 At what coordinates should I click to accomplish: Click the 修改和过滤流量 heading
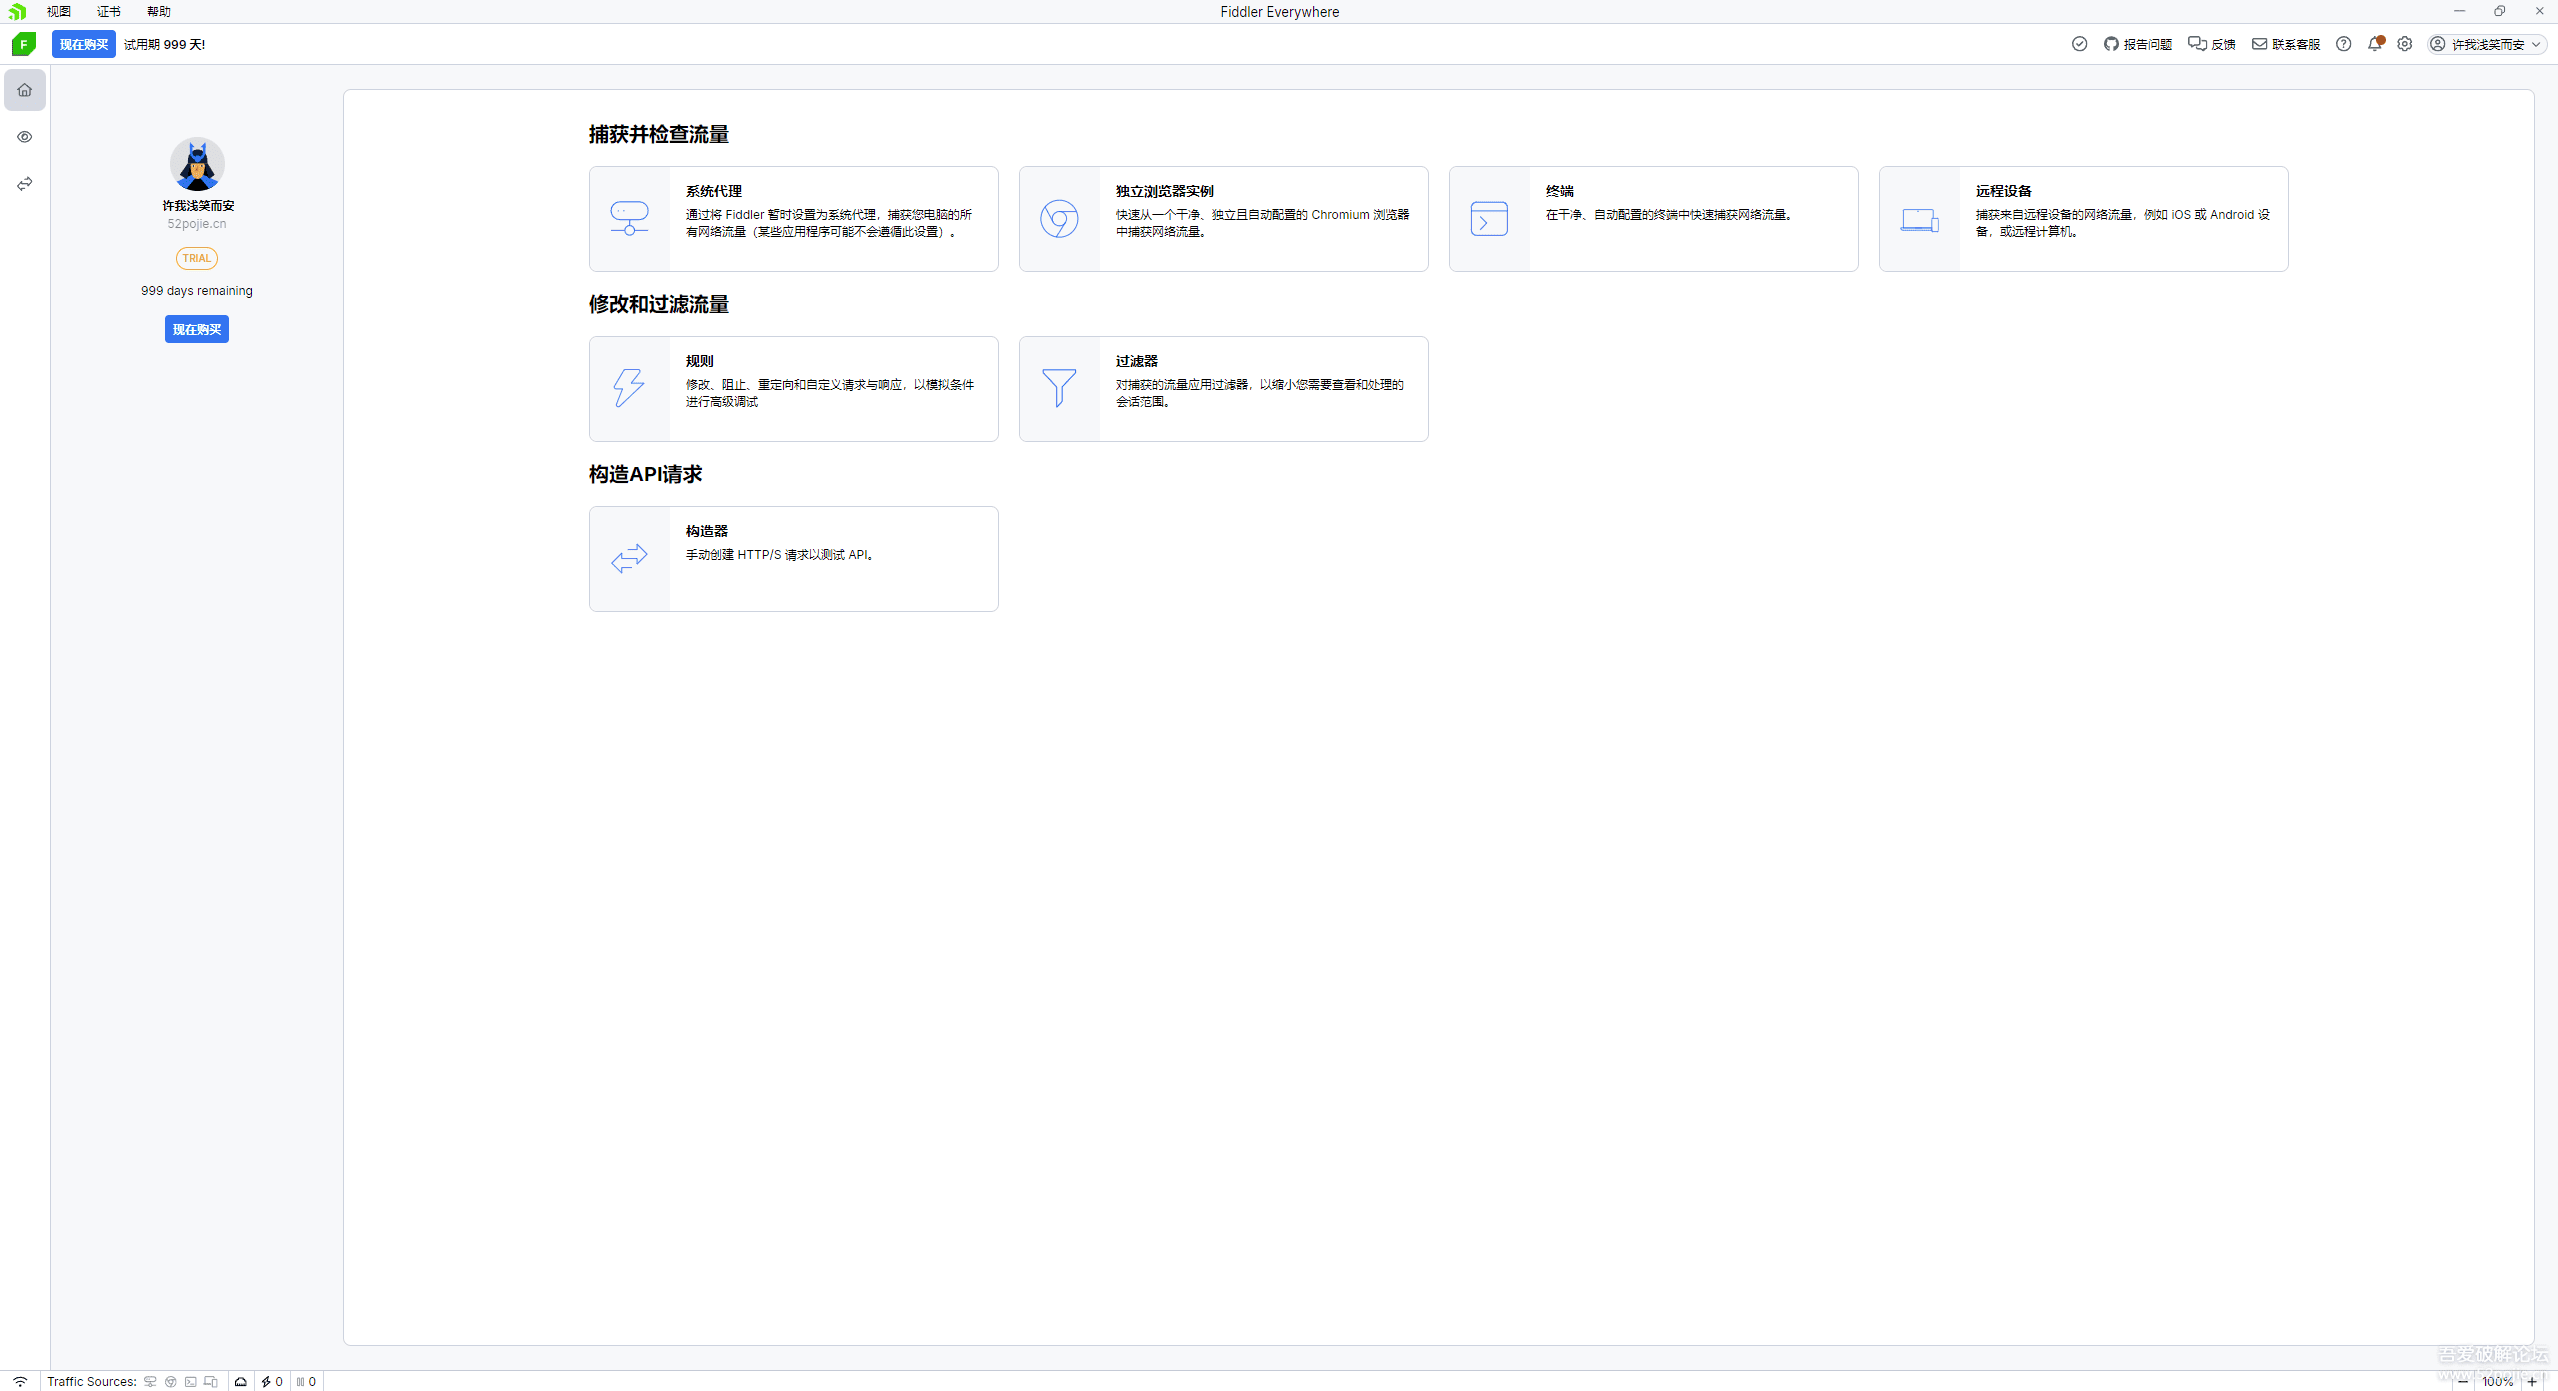pyautogui.click(x=659, y=304)
